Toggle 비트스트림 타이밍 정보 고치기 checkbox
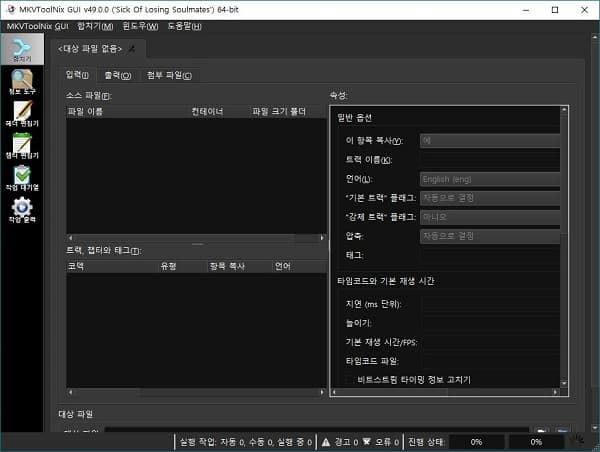This screenshot has height=452, width=600. [x=349, y=380]
